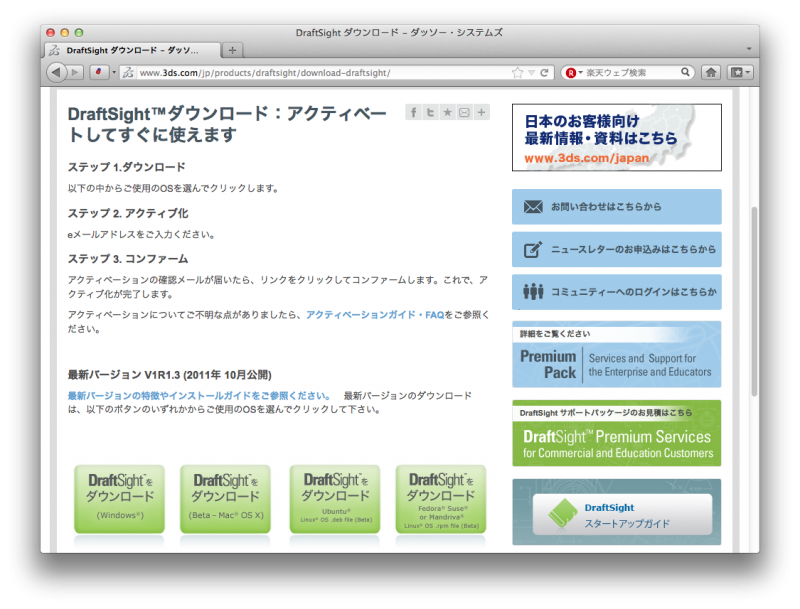Share the page on Facebook

pyautogui.click(x=413, y=112)
